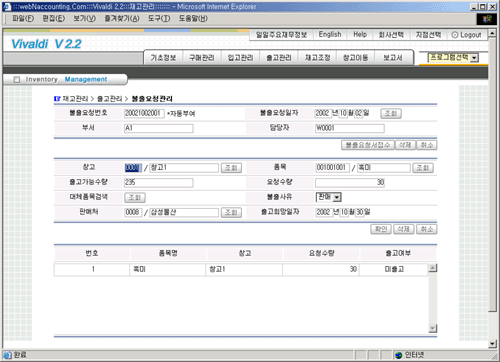Click the 품목명 column header
Screen dimensions: 500x362
[168, 254]
